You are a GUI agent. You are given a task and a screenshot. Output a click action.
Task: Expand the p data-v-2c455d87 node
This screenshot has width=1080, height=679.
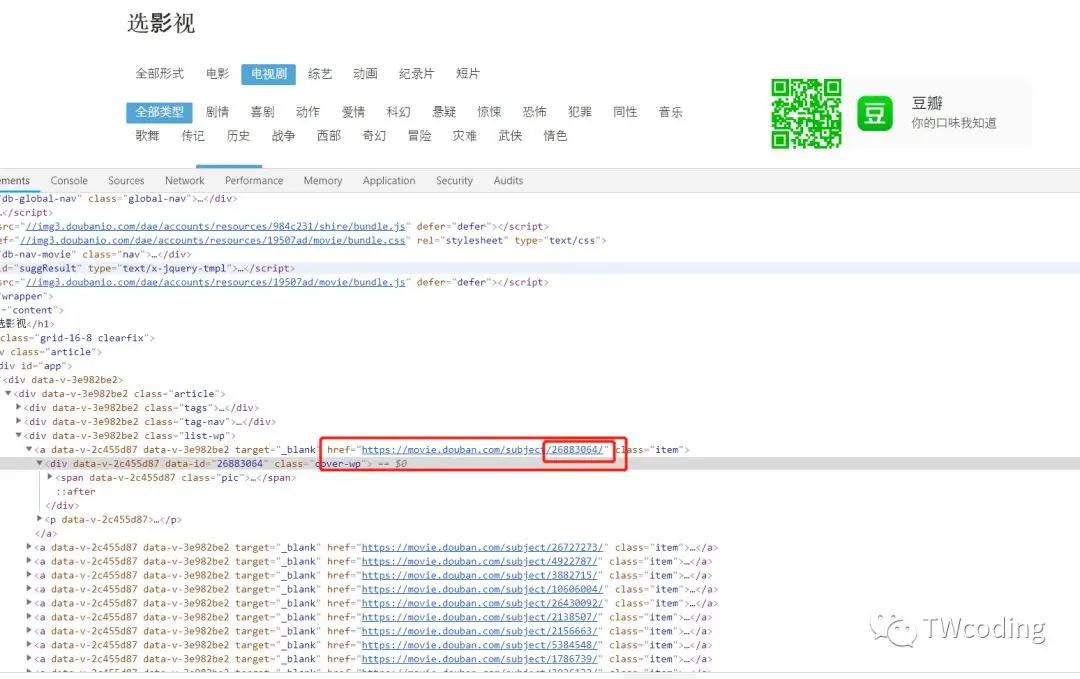click(39, 519)
